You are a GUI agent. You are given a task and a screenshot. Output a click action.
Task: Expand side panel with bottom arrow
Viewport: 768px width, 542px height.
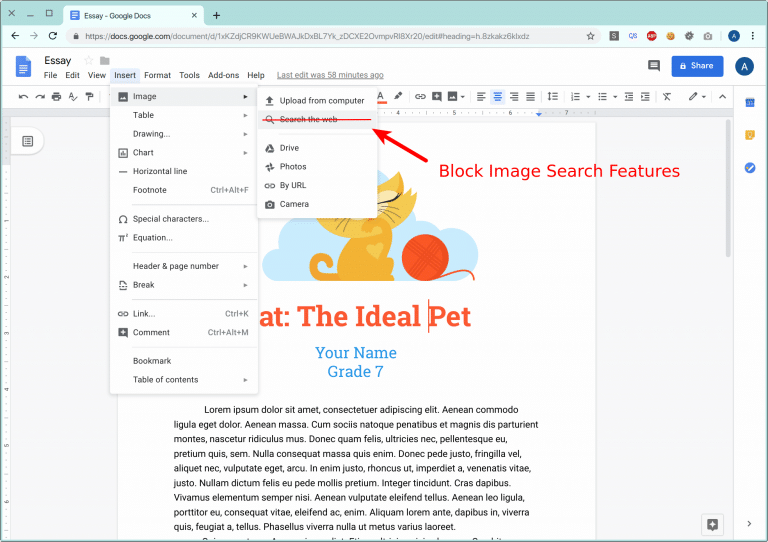point(749,524)
